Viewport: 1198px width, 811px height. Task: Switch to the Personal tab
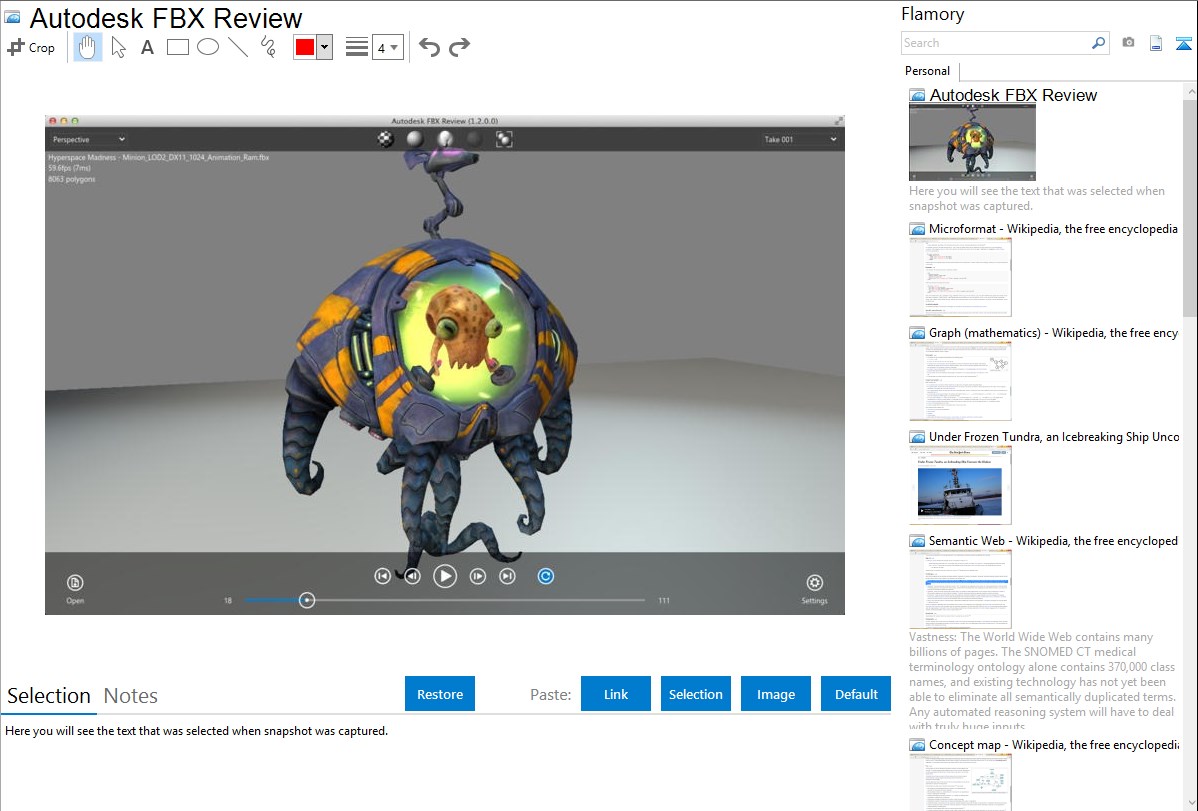point(927,71)
